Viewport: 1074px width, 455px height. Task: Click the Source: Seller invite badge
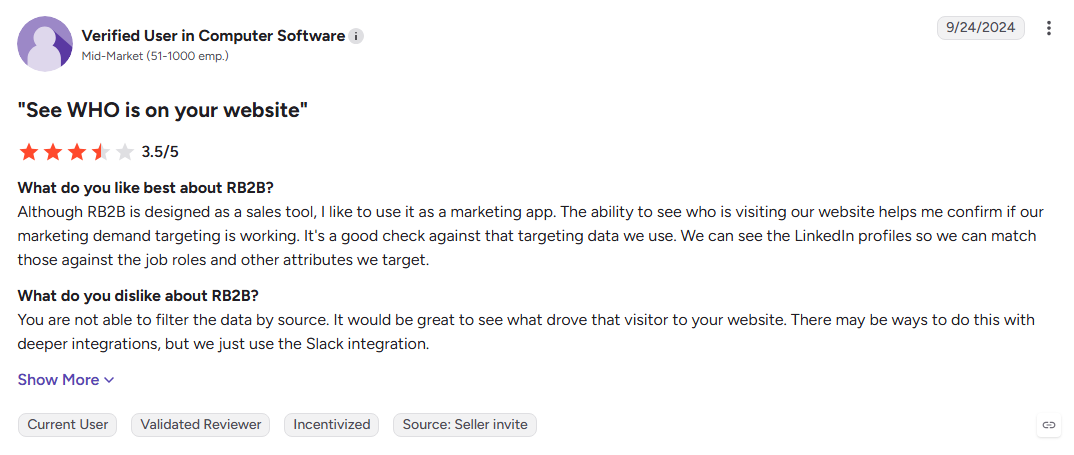(x=465, y=425)
